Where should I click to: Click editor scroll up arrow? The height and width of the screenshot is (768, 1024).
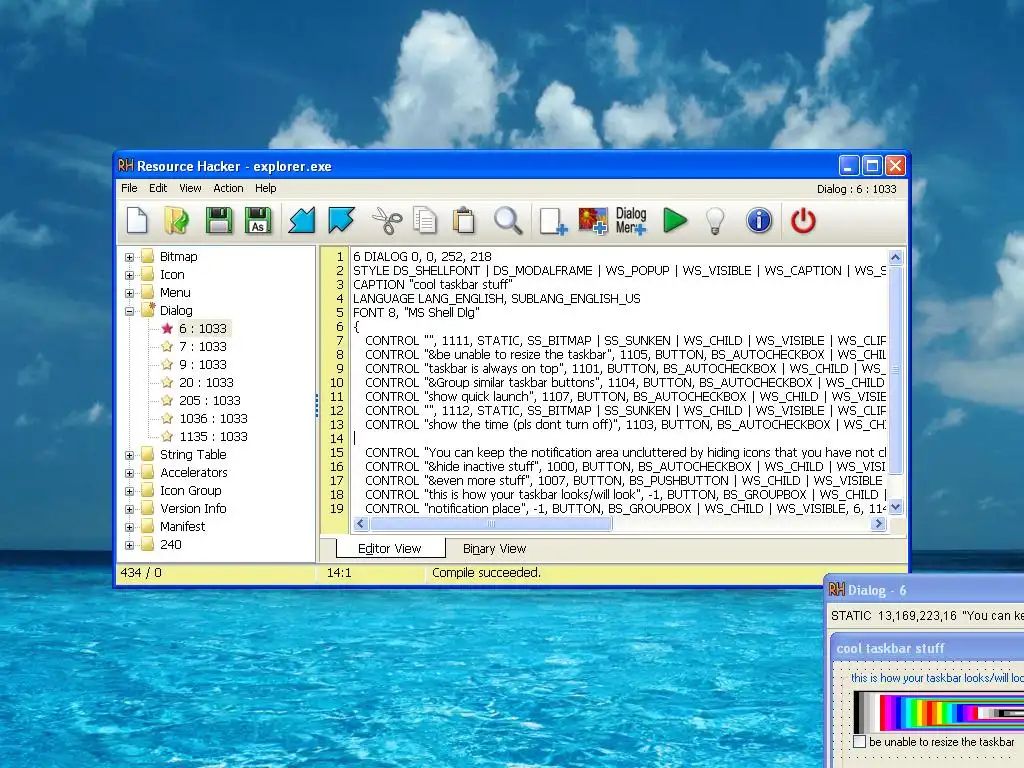tap(895, 257)
